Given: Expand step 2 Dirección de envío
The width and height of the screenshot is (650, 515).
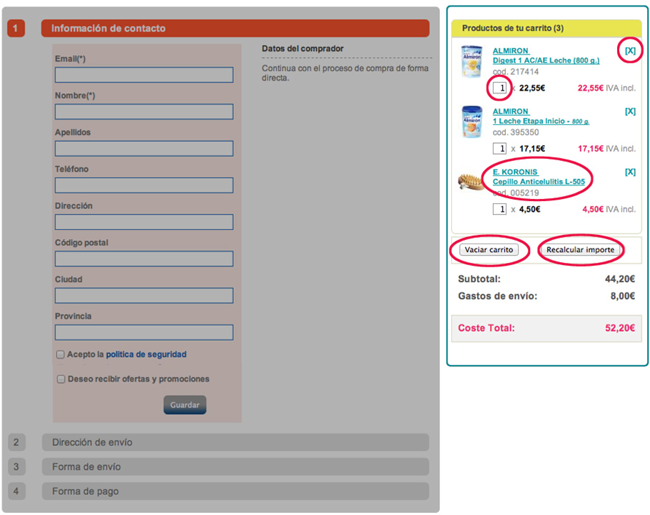Looking at the screenshot, I should (x=234, y=442).
